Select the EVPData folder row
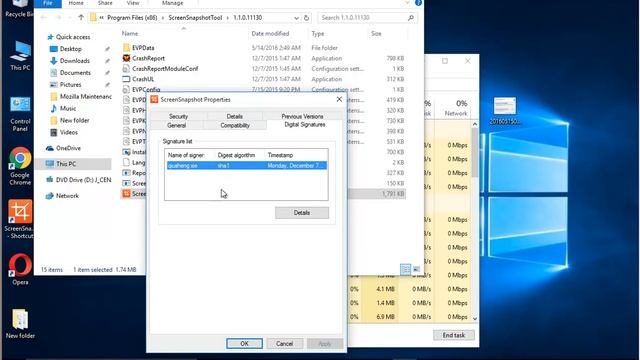 [263, 48]
